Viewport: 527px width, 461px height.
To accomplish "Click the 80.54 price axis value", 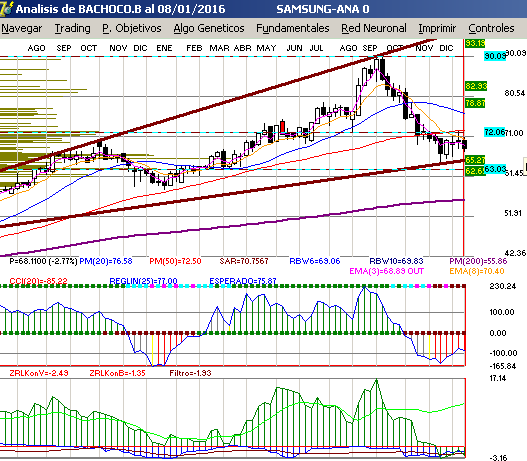I will (x=515, y=93).
